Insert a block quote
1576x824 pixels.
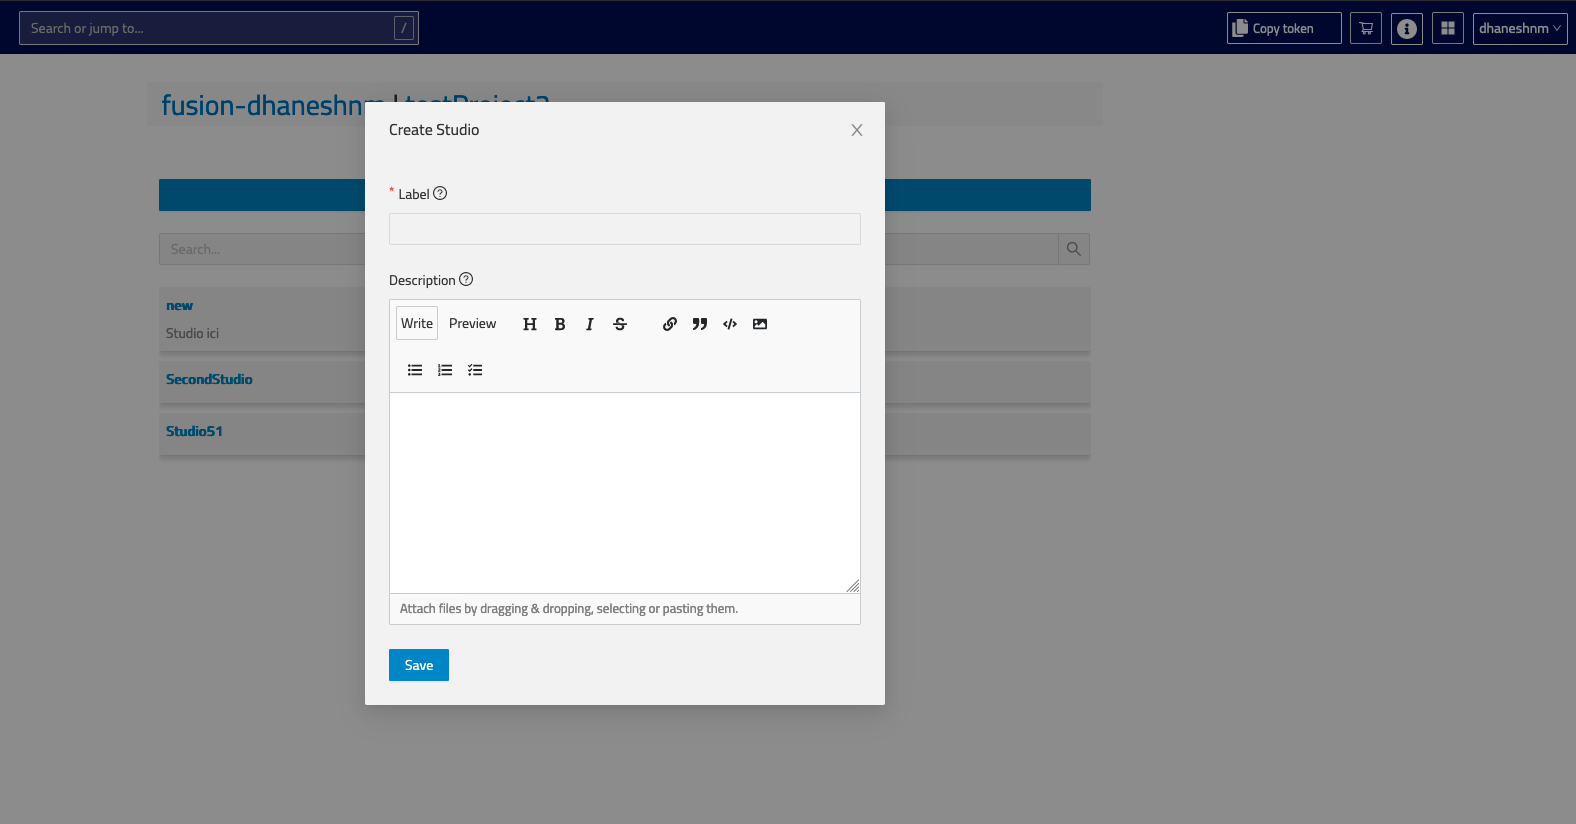click(700, 324)
